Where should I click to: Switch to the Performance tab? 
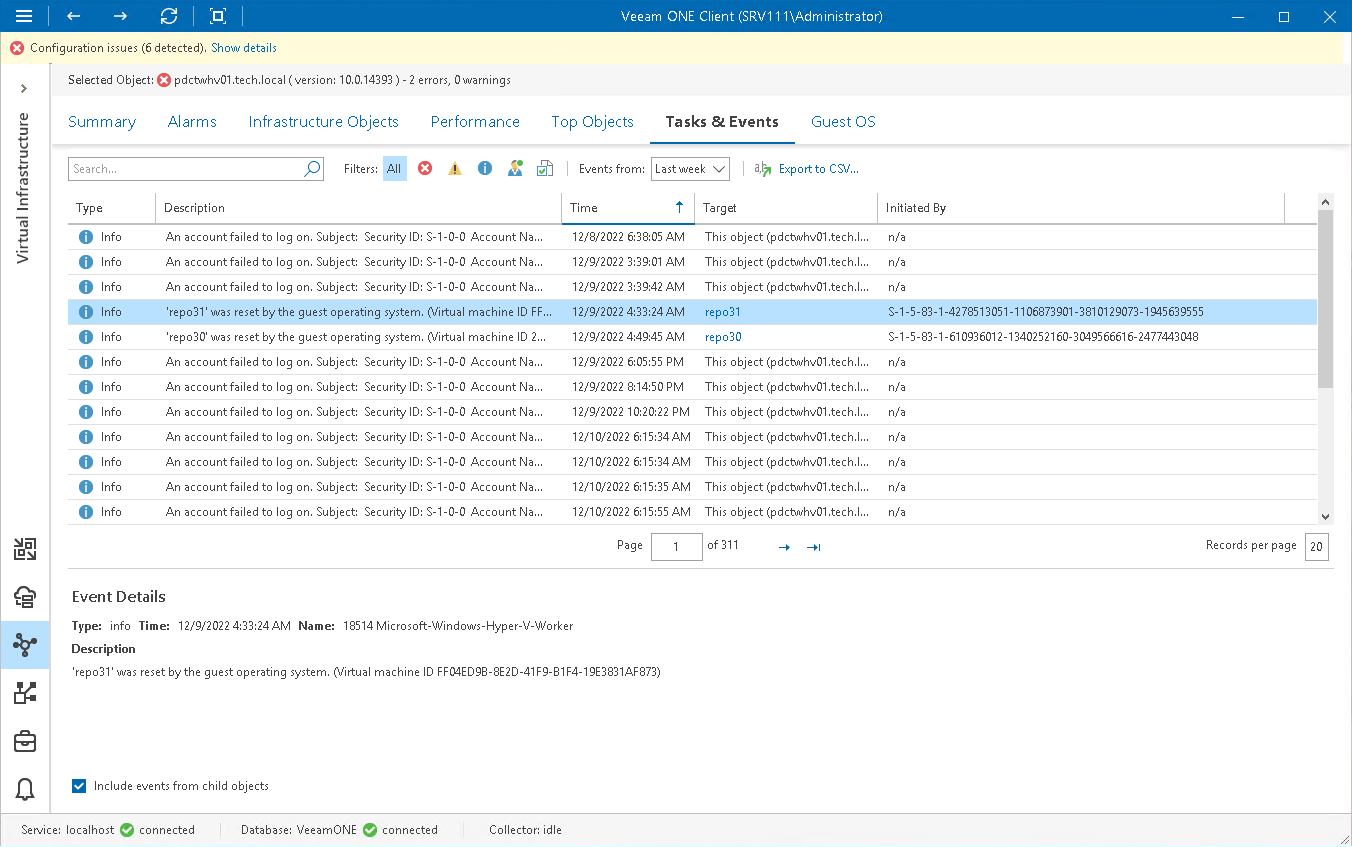[x=475, y=121]
